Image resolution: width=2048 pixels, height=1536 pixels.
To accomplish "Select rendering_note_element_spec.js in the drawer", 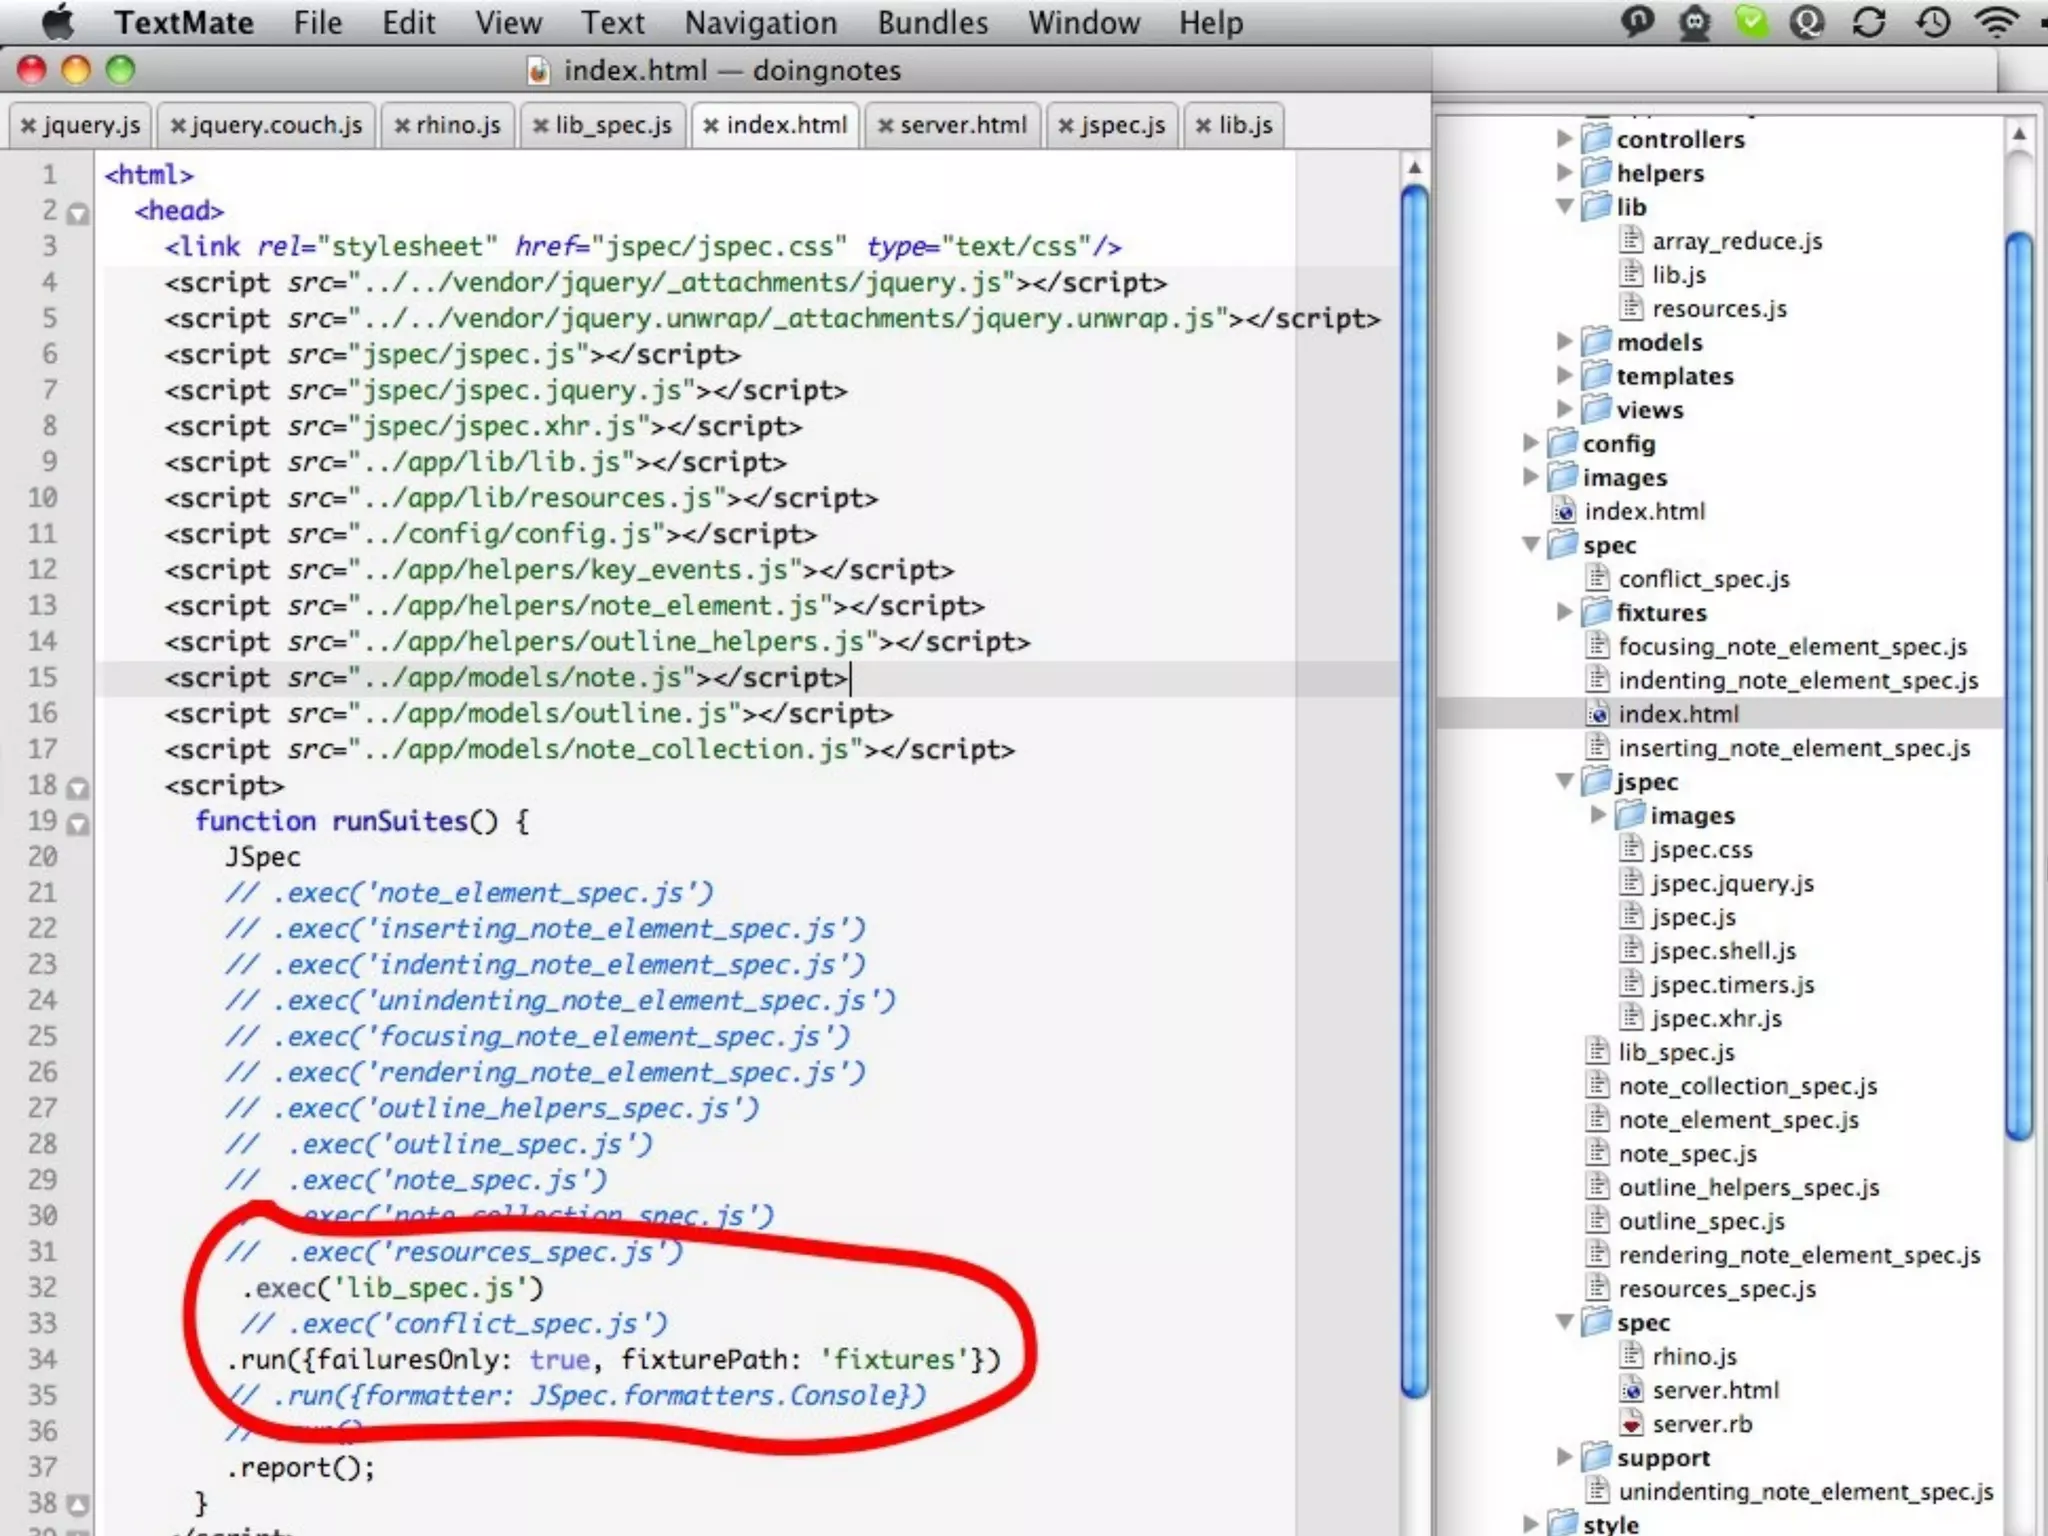I will (1799, 1255).
